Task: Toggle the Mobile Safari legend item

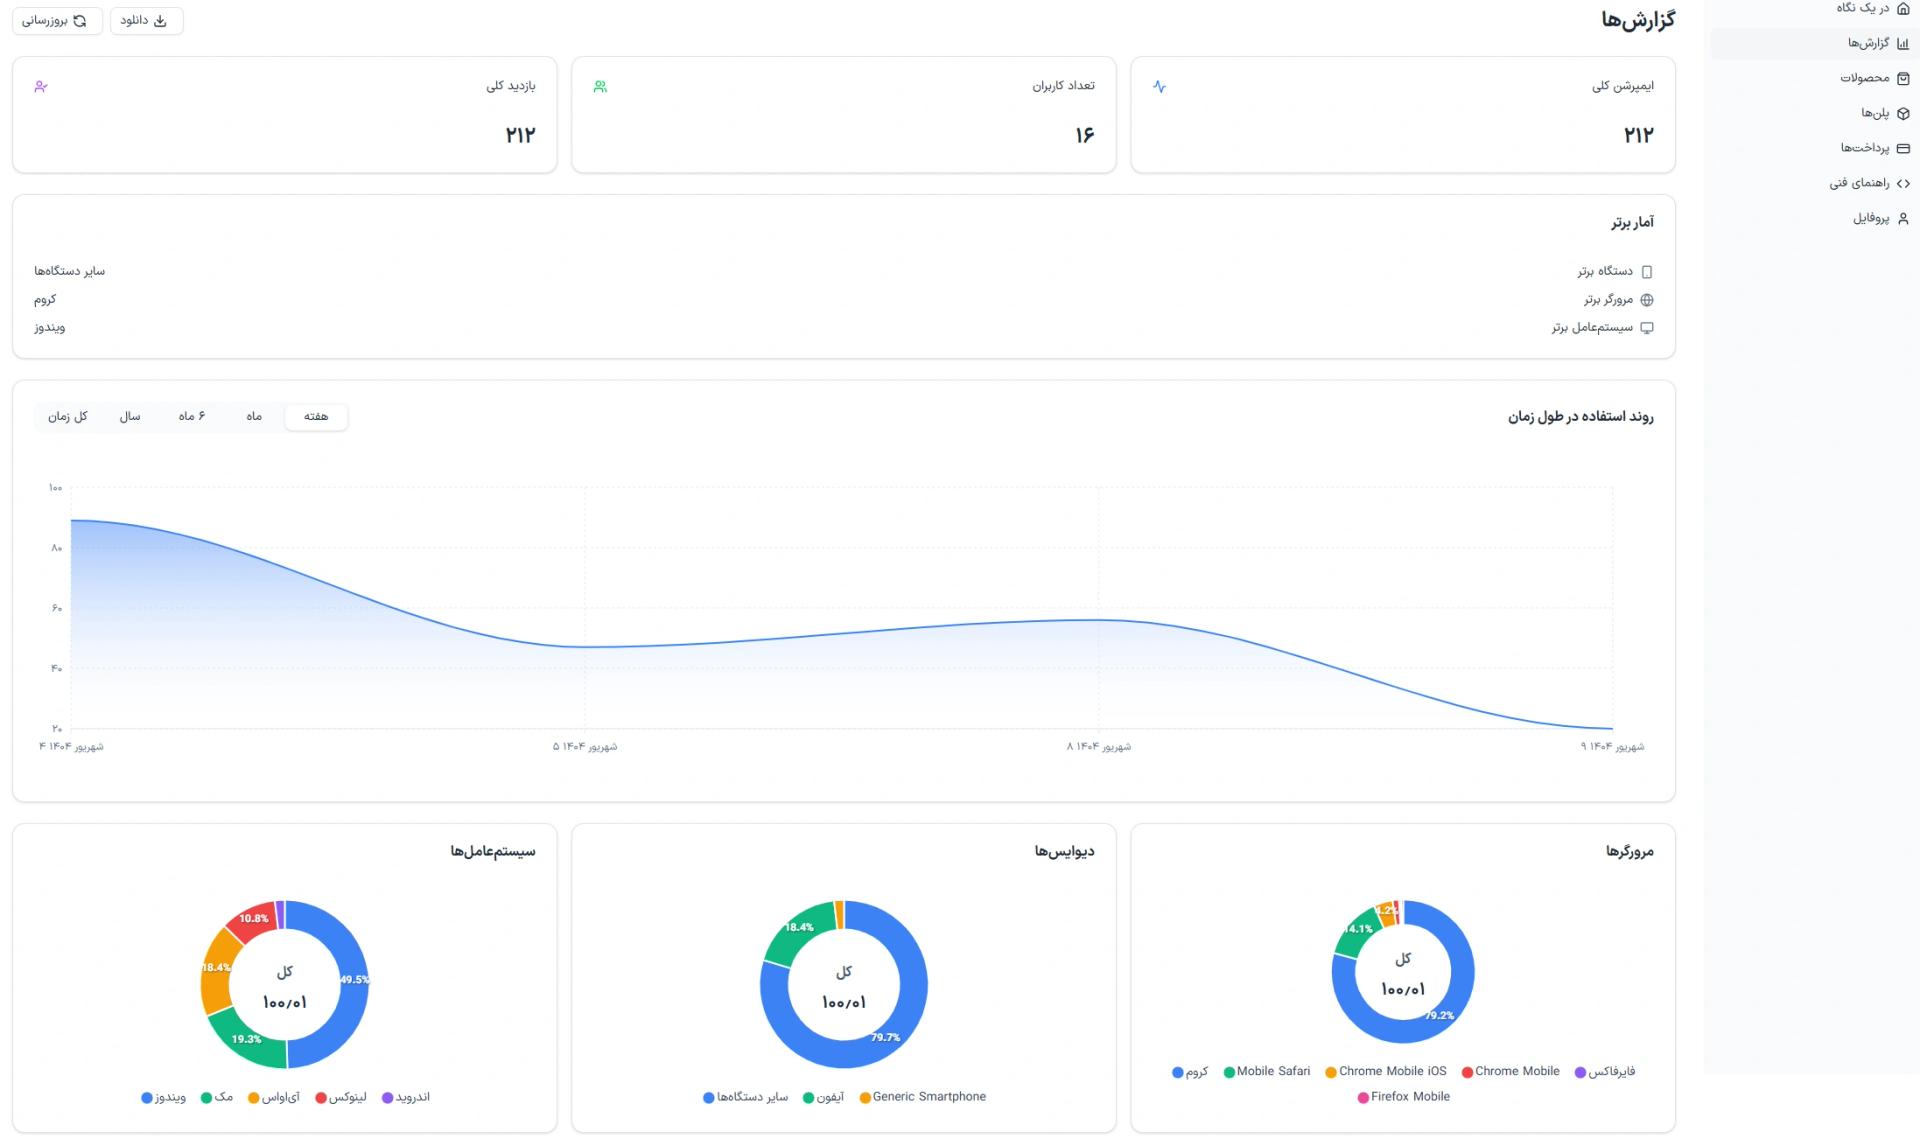Action: coord(1266,1072)
